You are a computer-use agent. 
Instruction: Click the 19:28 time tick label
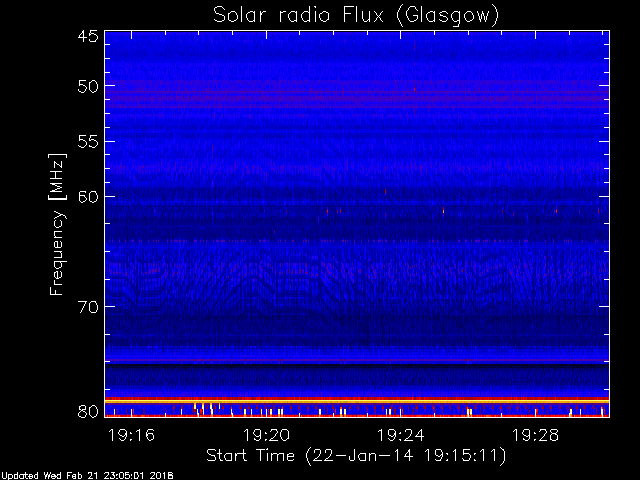(x=535, y=435)
